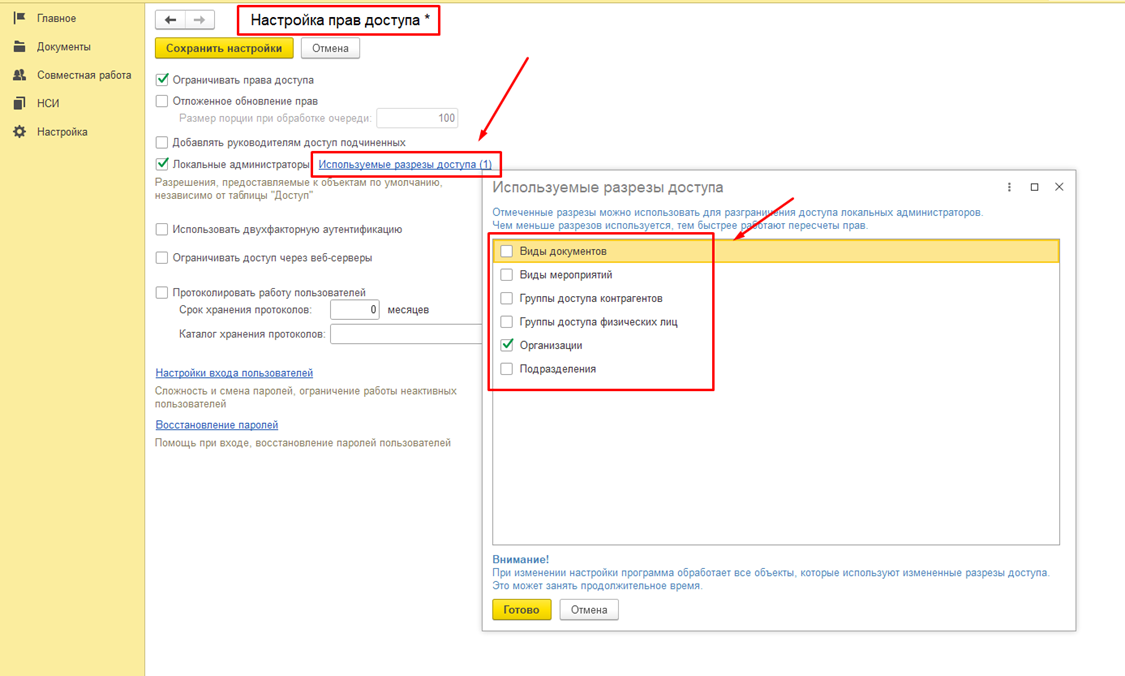Viewport: 1125px width, 676px height.
Task: Select the Группы доступа контрагентов row text
Action: [591, 299]
